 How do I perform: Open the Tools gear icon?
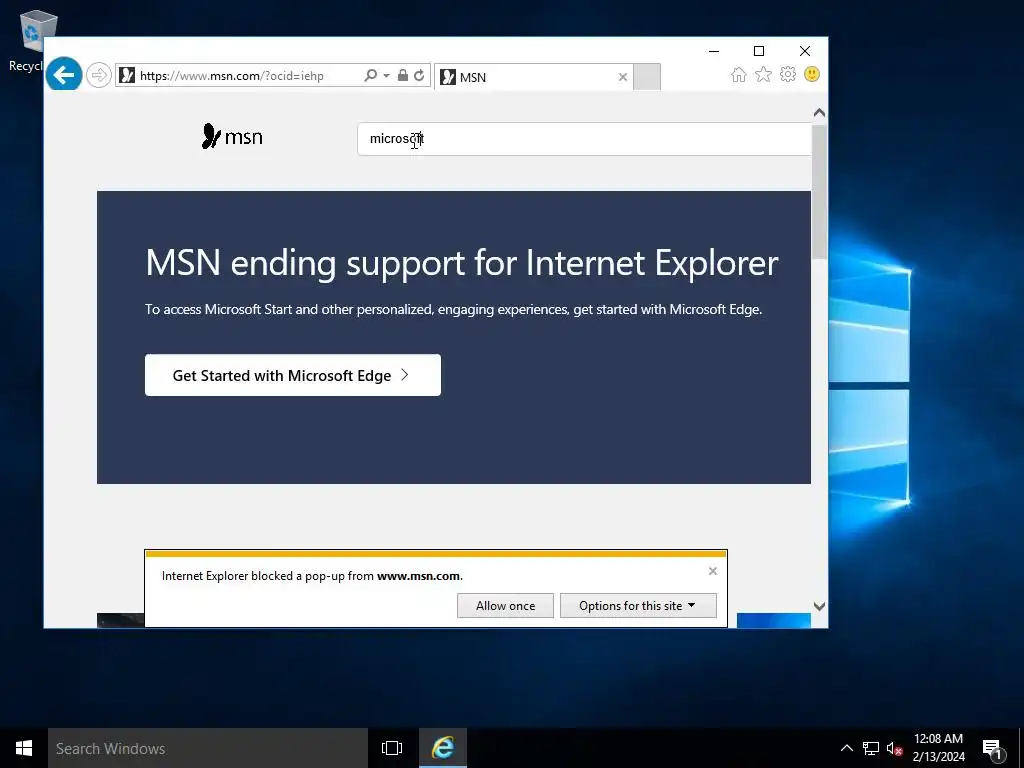[x=788, y=74]
